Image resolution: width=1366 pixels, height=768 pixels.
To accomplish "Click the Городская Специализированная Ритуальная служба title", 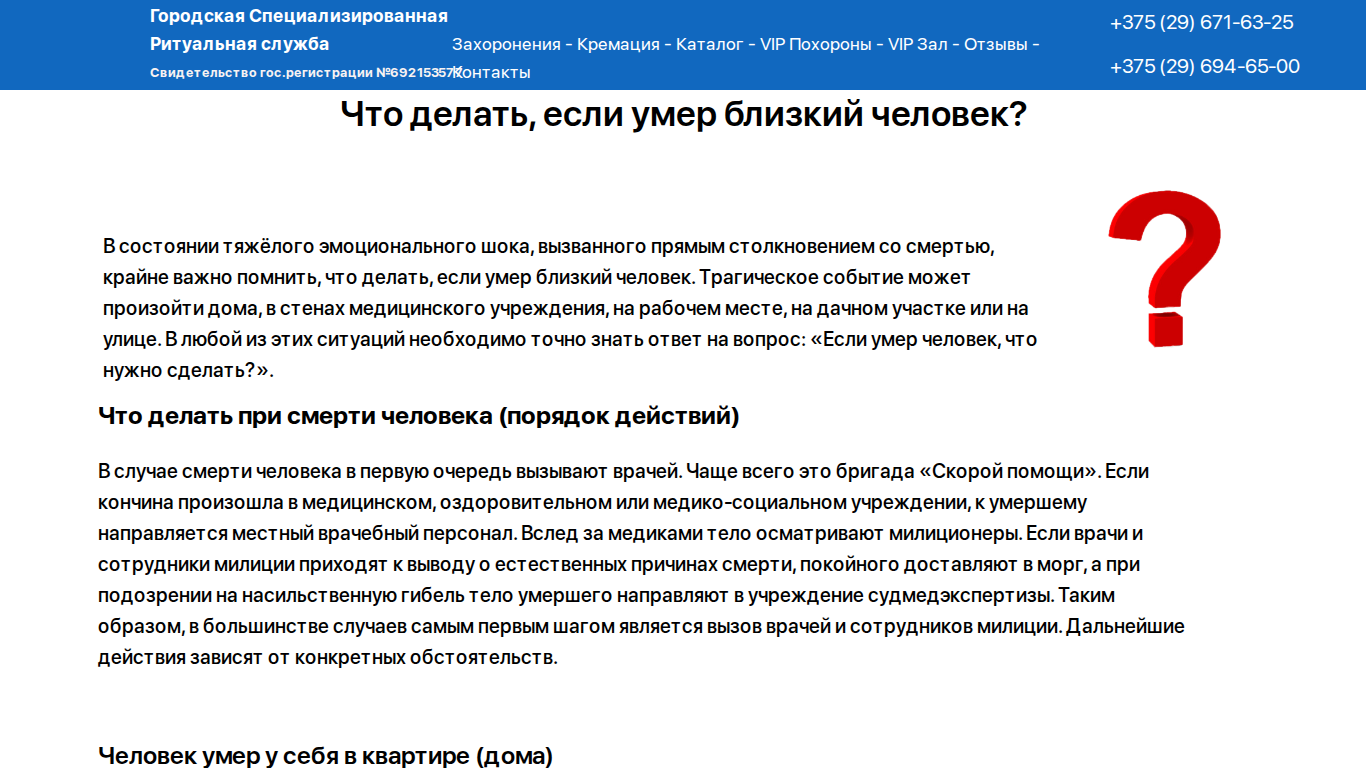I will click(x=299, y=30).
